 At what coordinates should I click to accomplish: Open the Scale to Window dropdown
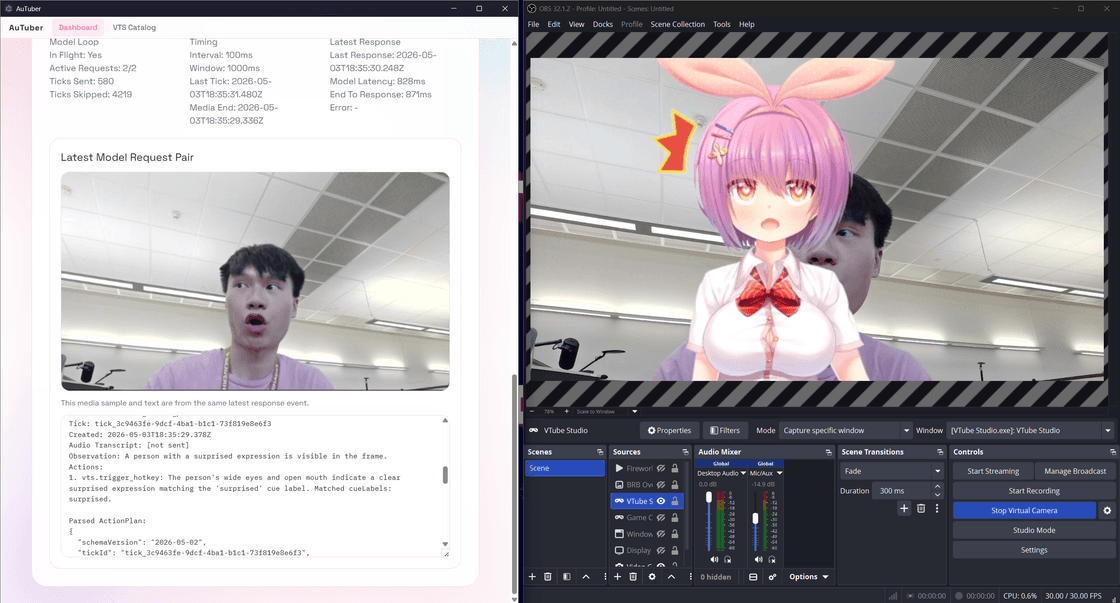click(634, 412)
